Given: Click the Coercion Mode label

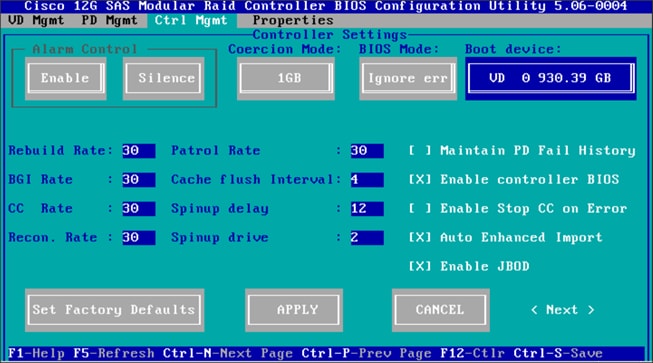Looking at the screenshot, I should click(x=285, y=49).
